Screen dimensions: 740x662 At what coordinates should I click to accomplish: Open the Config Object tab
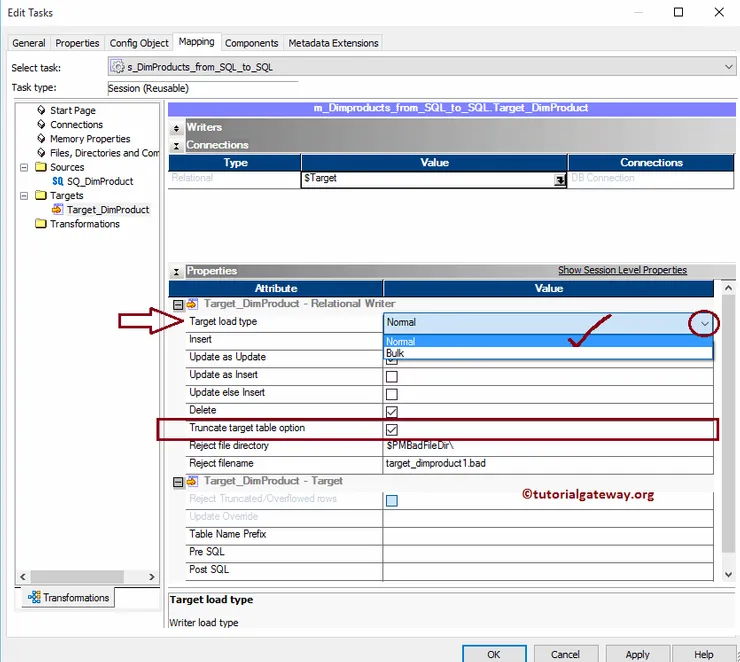139,43
